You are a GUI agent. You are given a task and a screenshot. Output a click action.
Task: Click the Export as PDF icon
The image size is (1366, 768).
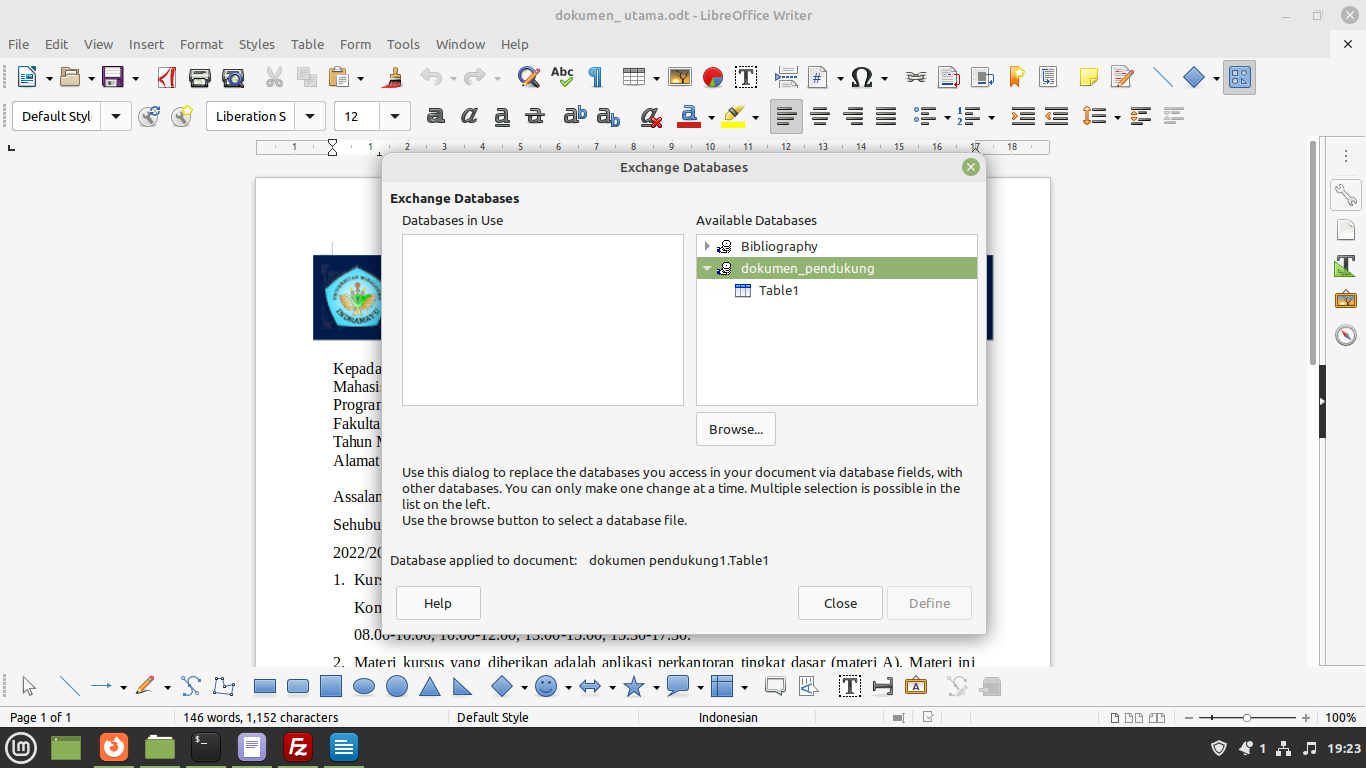167,77
